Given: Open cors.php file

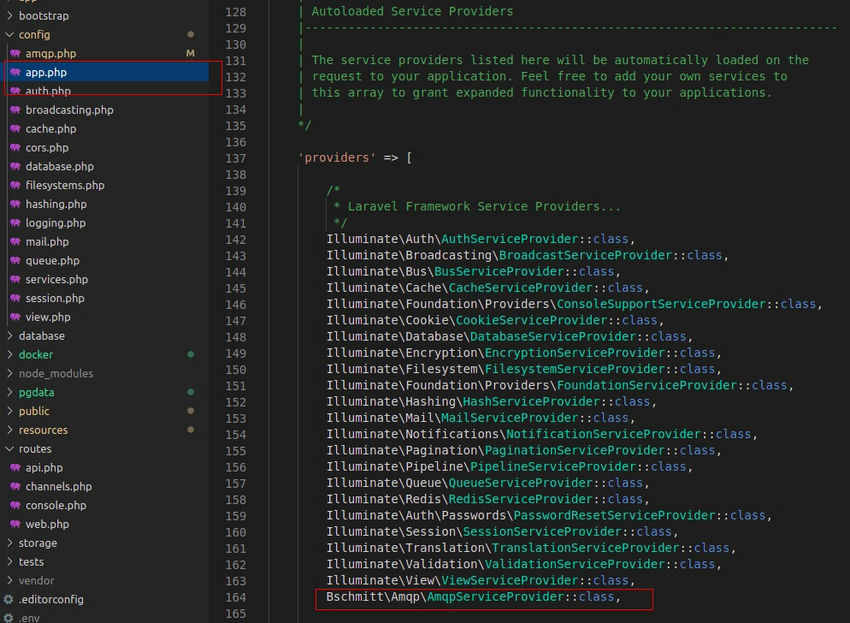Looking at the screenshot, I should 47,147.
